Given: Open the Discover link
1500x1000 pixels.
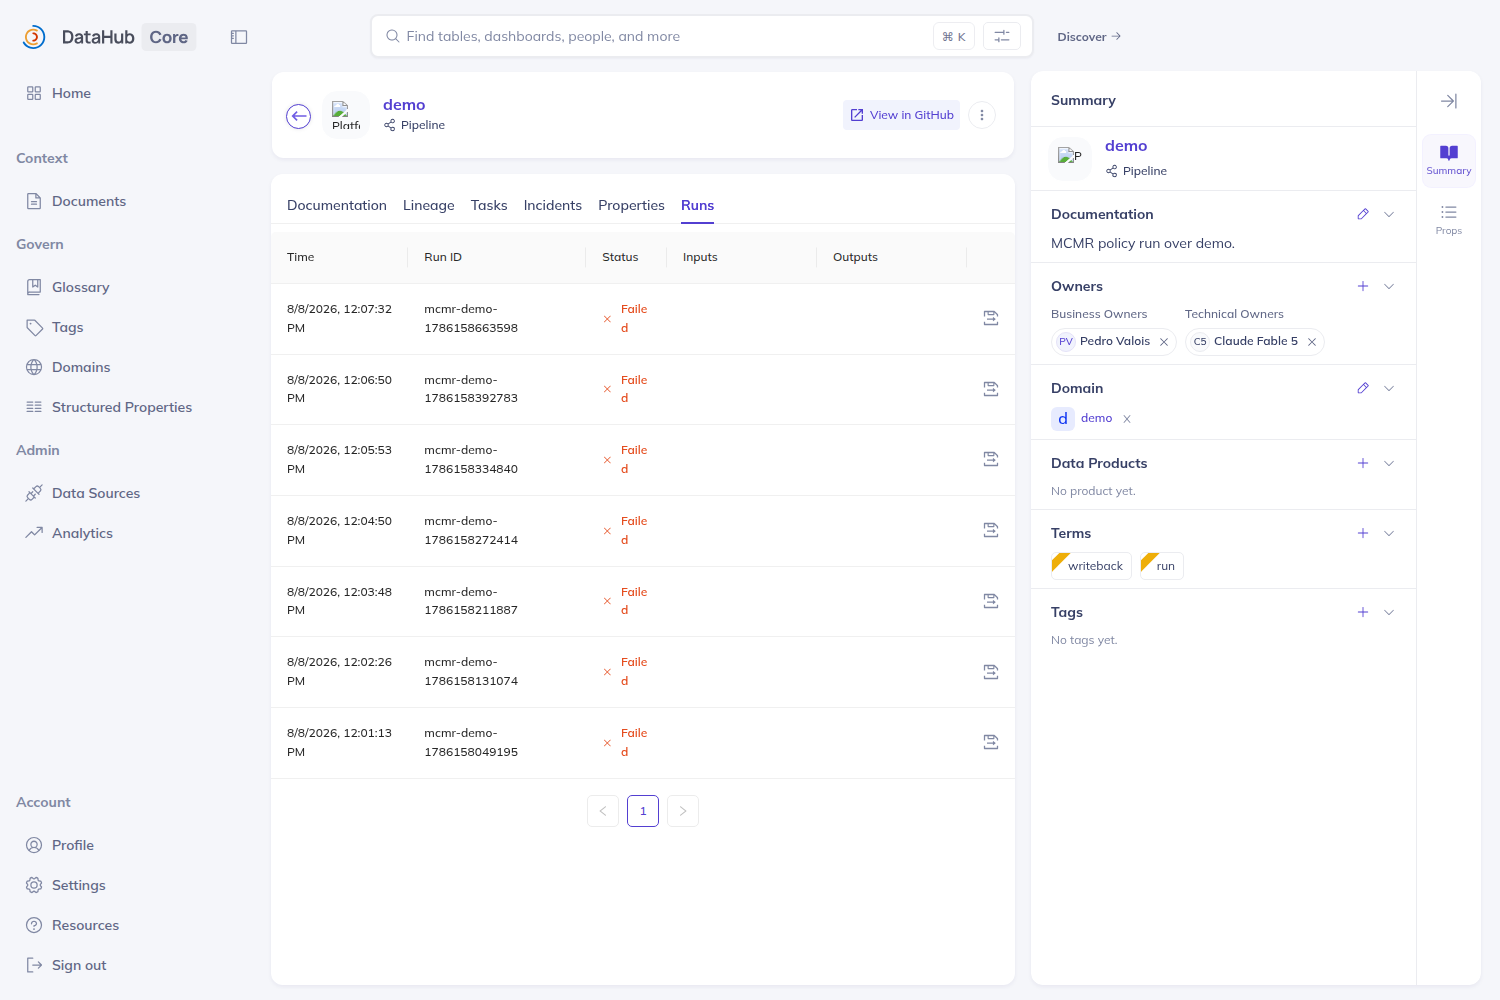Looking at the screenshot, I should (x=1089, y=37).
